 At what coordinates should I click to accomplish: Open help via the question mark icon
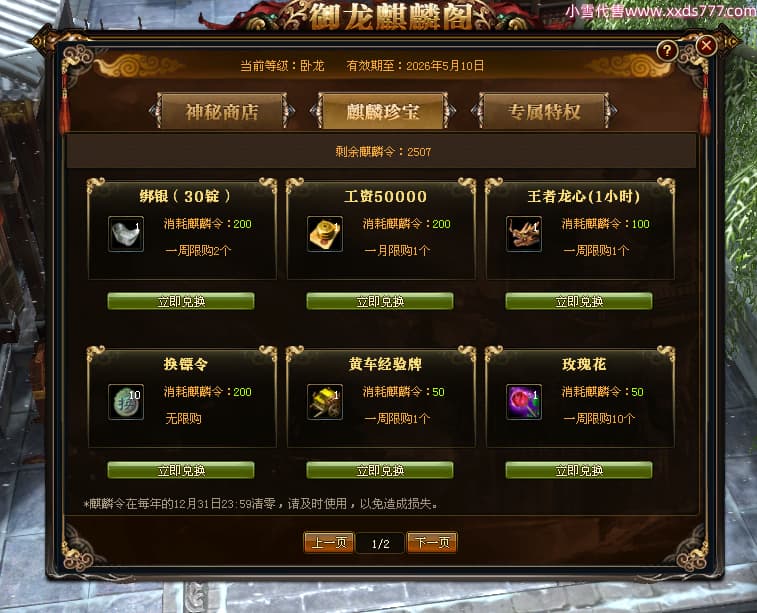[667, 50]
